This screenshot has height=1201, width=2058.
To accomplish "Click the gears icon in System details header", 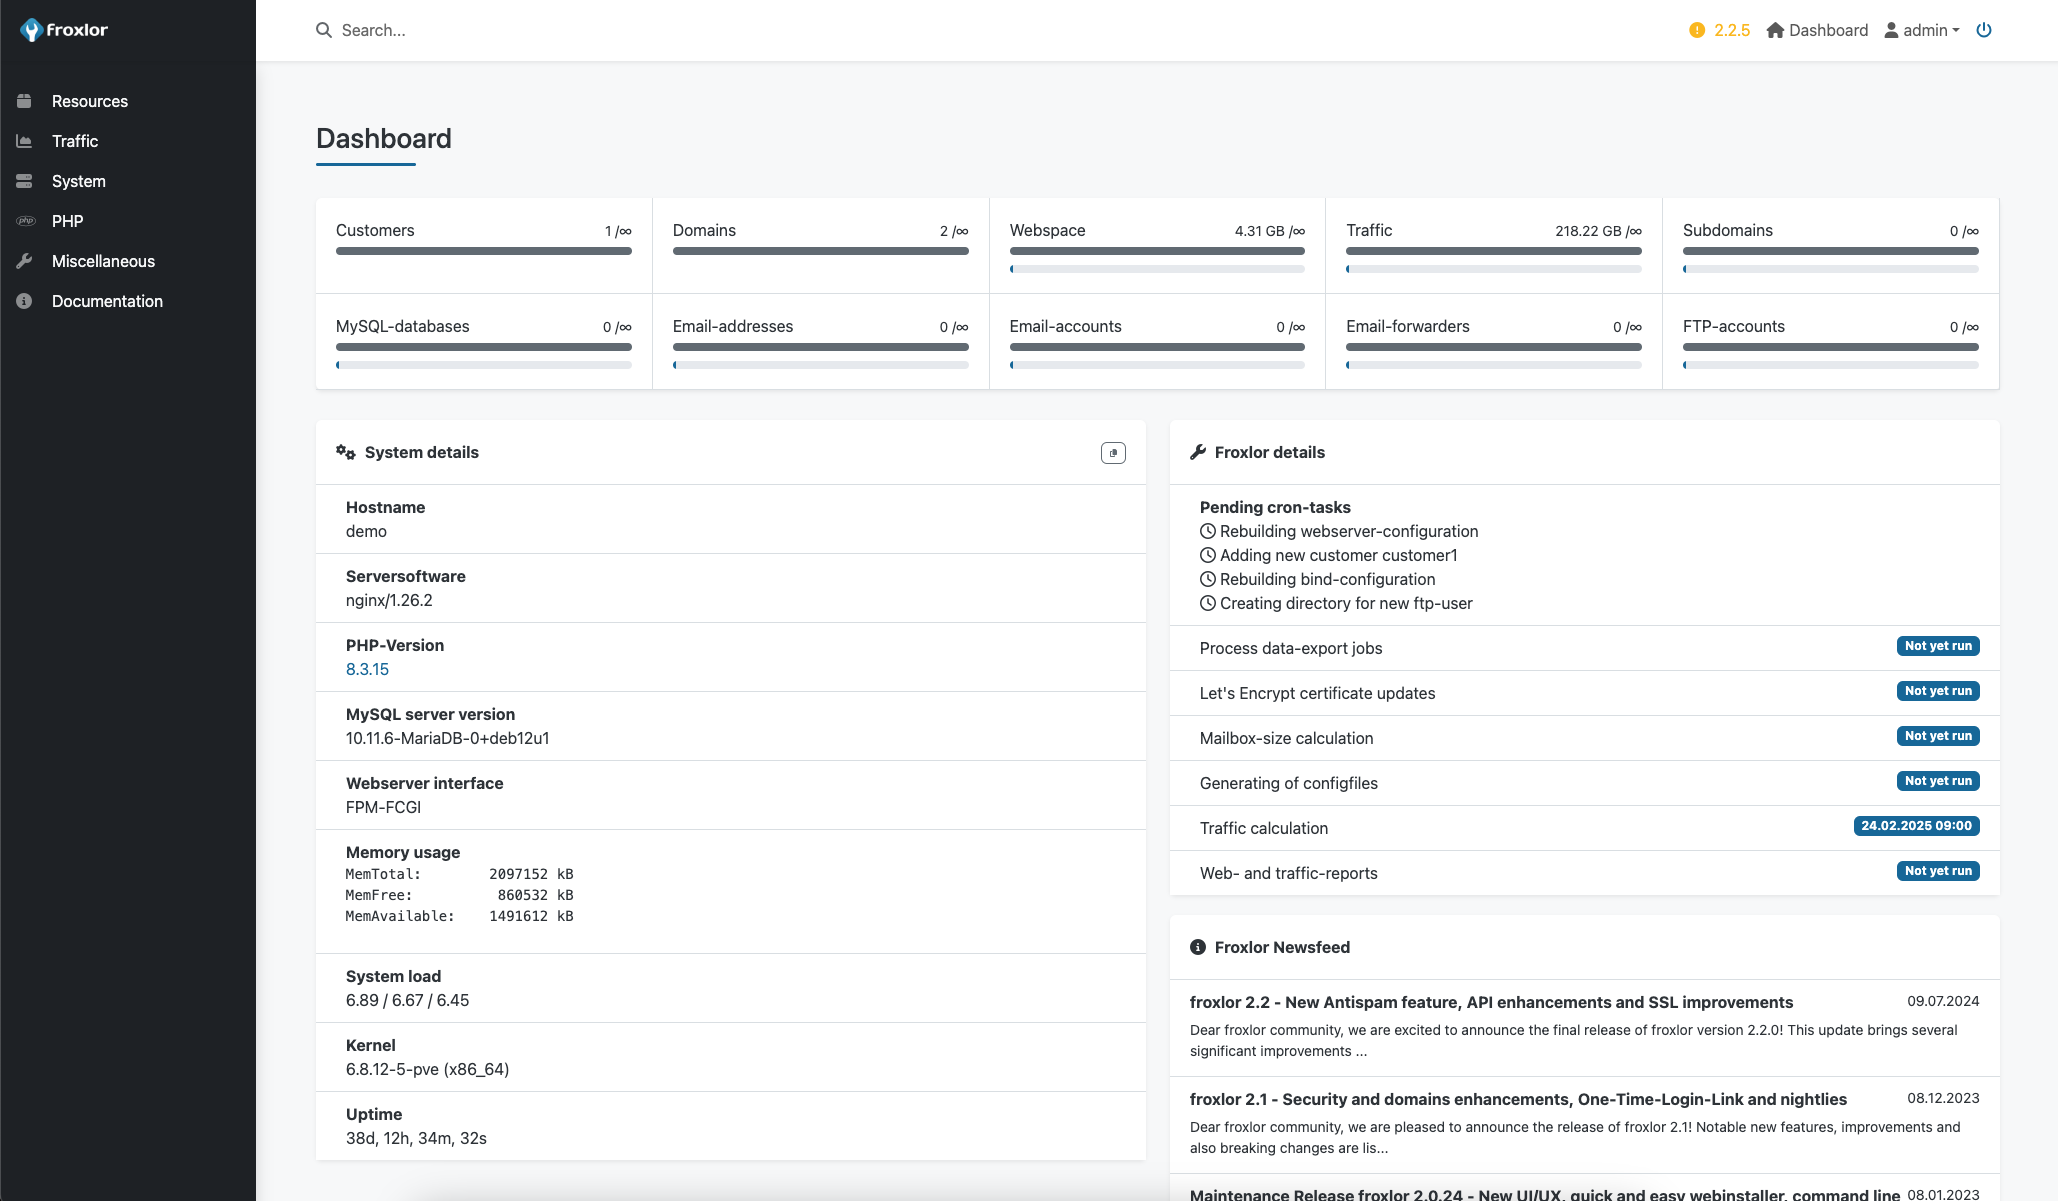I will pyautogui.click(x=346, y=452).
